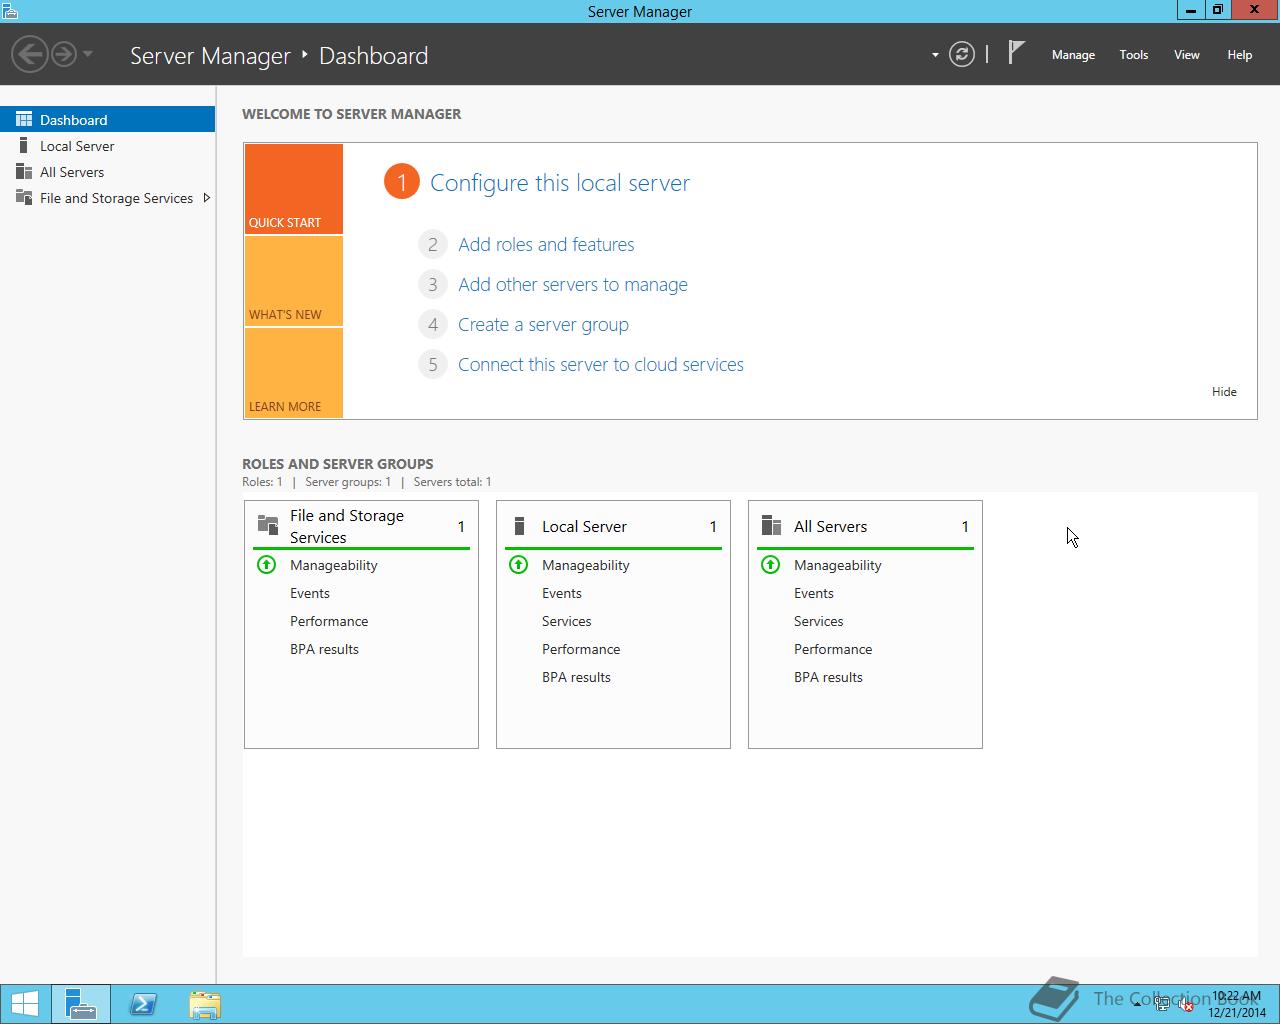Click the taskbar clock showing 12/21/2014
The width and height of the screenshot is (1280, 1024).
click(x=1238, y=1004)
